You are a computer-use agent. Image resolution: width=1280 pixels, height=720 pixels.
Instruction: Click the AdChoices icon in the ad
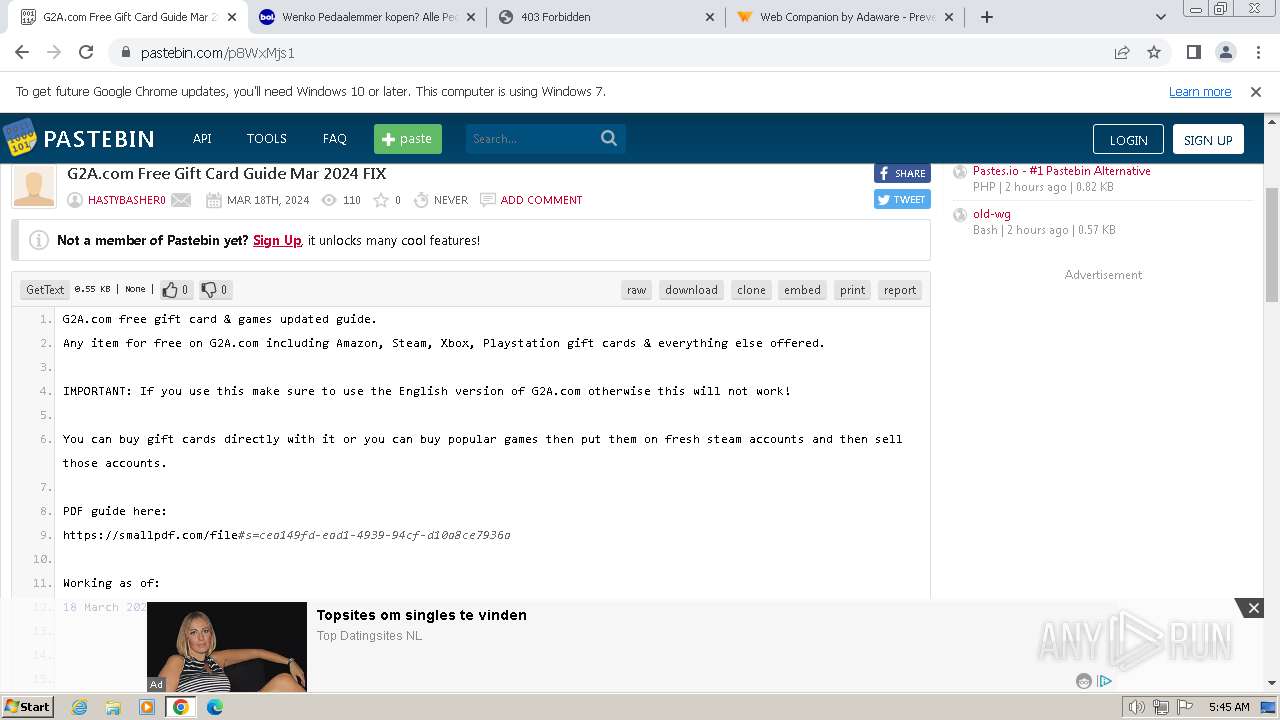[x=1105, y=681]
